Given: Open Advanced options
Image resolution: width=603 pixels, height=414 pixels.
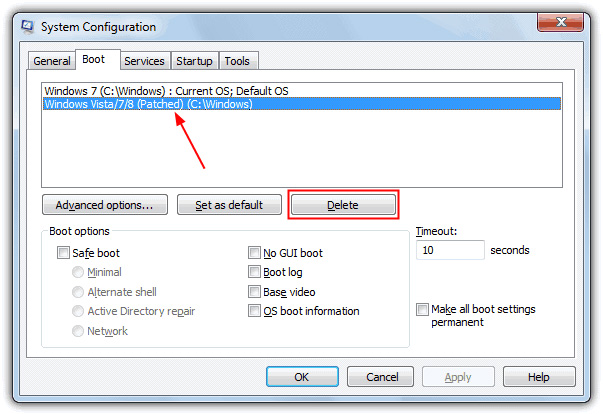Looking at the screenshot, I should pos(104,205).
